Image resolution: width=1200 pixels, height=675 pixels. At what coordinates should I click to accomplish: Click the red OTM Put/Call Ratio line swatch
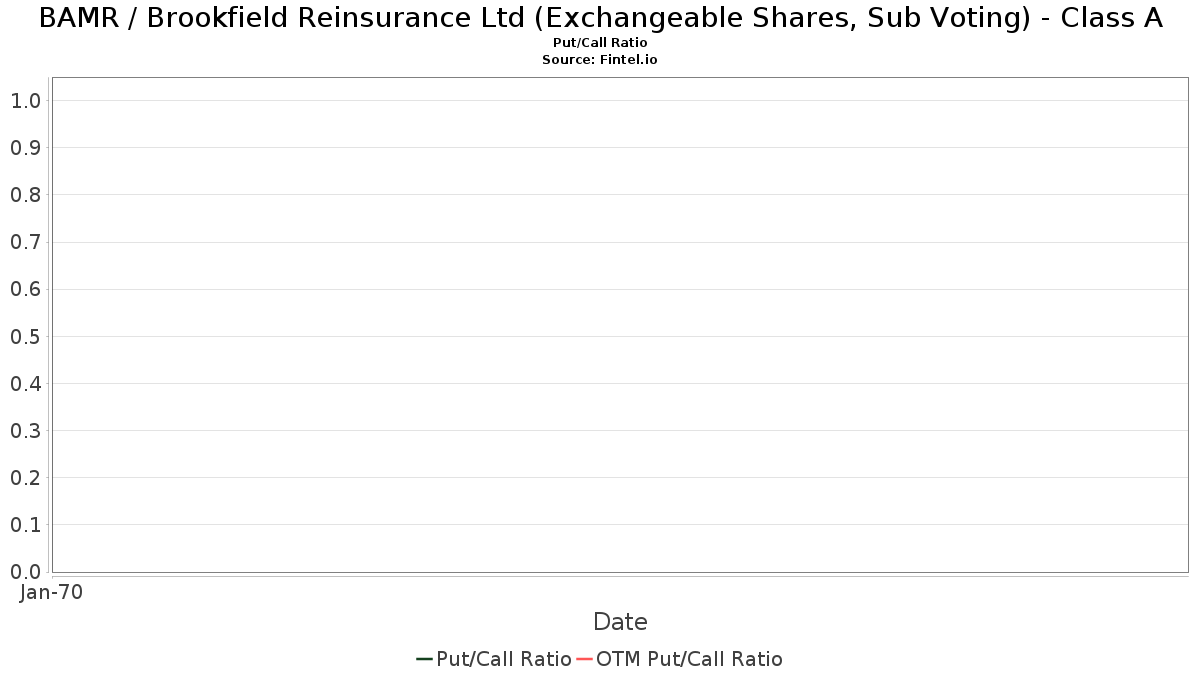click(x=584, y=659)
